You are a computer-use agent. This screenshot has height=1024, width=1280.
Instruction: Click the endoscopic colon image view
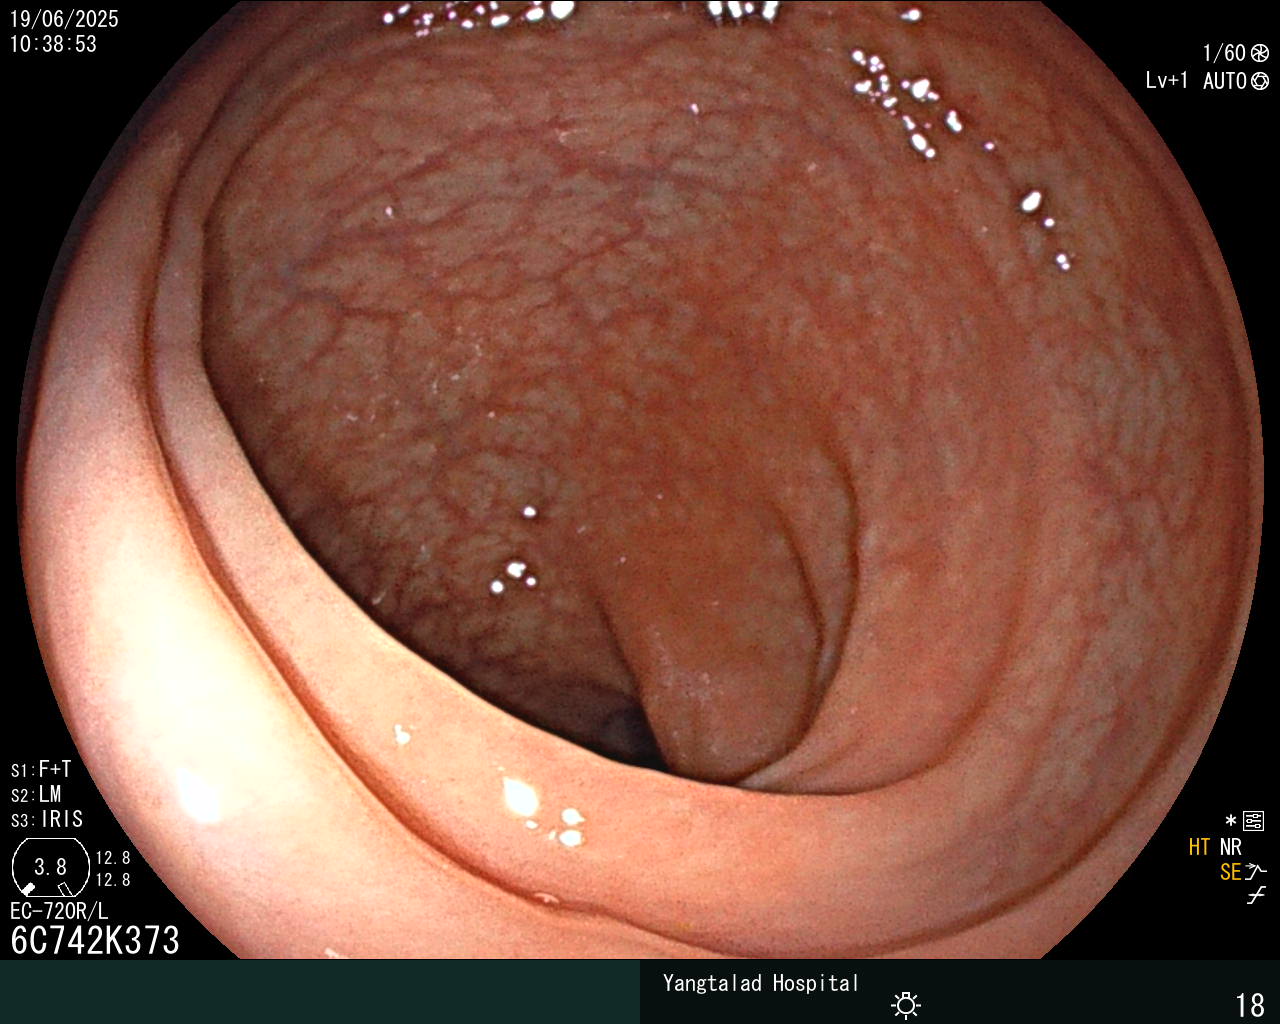(x=640, y=480)
